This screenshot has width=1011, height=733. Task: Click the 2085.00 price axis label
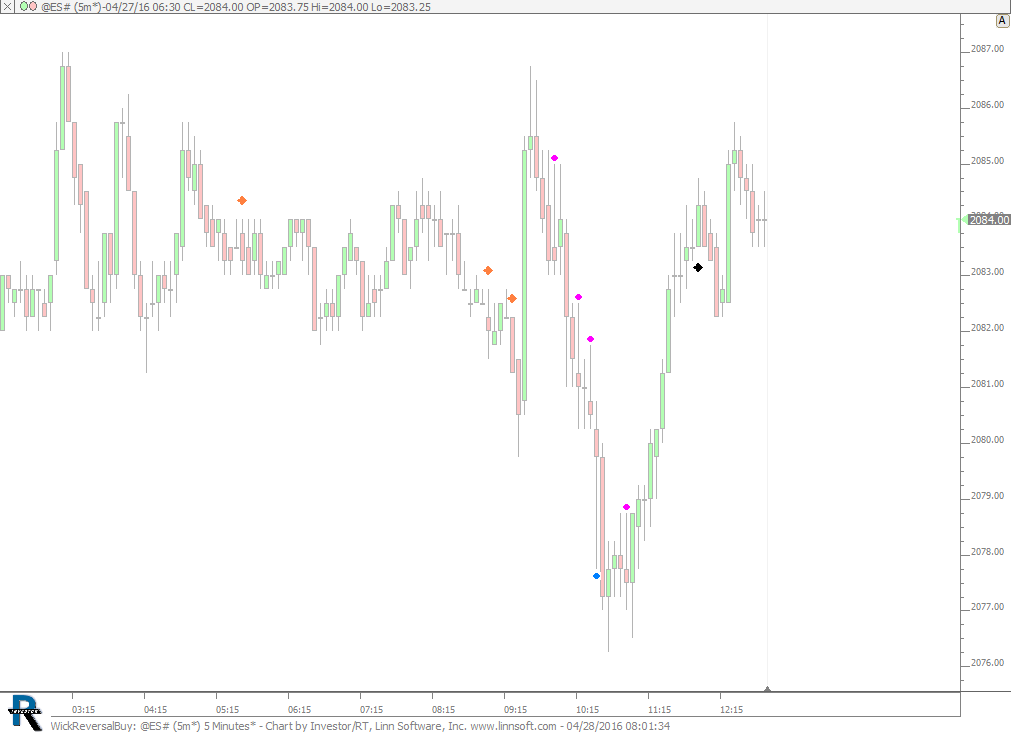pyautogui.click(x=987, y=161)
